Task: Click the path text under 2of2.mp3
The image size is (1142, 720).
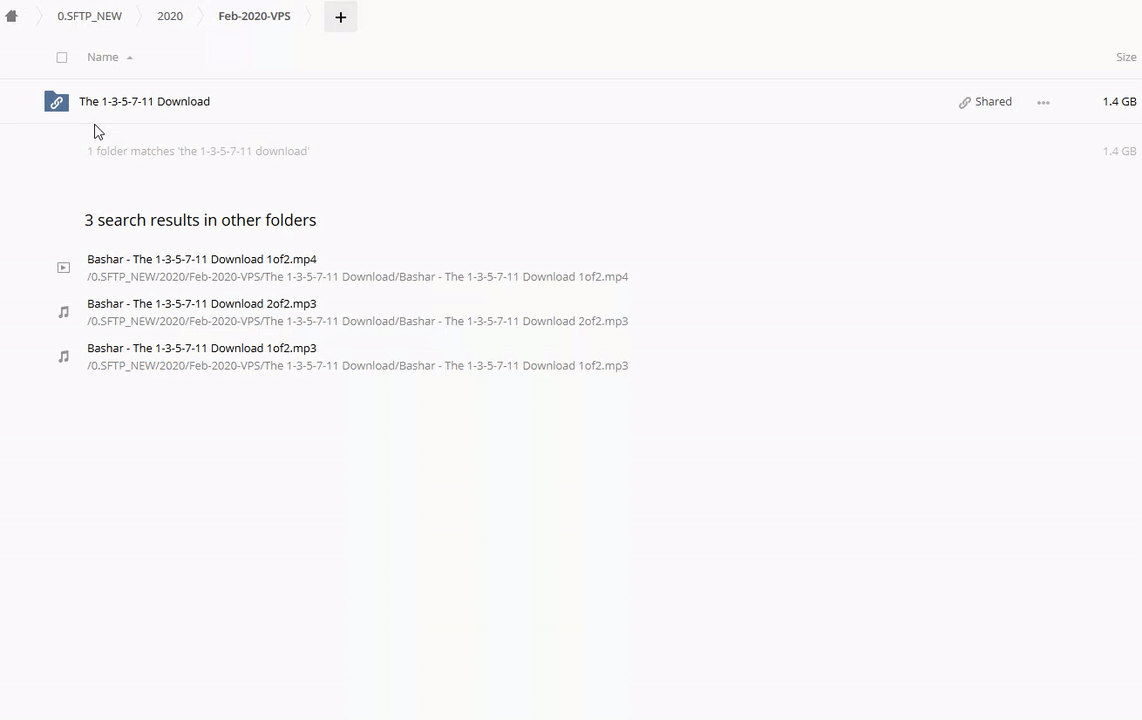Action: click(x=358, y=321)
